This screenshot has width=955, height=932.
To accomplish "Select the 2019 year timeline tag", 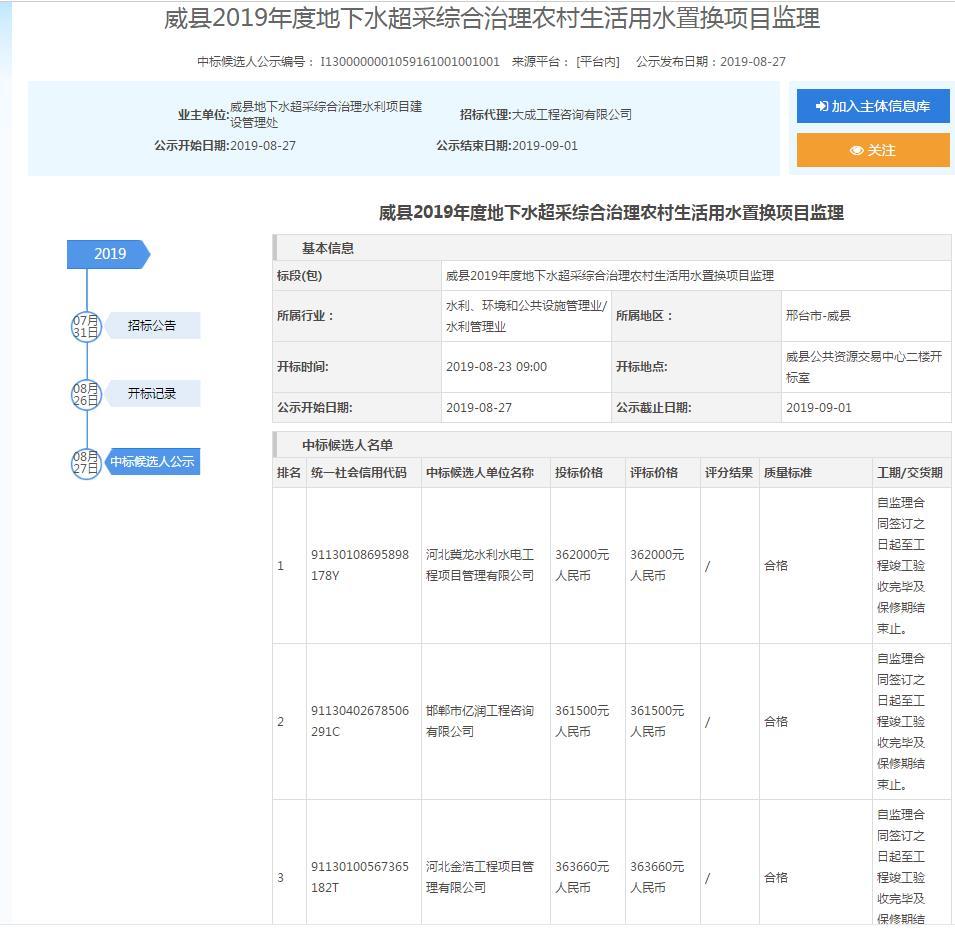I will point(109,254).
